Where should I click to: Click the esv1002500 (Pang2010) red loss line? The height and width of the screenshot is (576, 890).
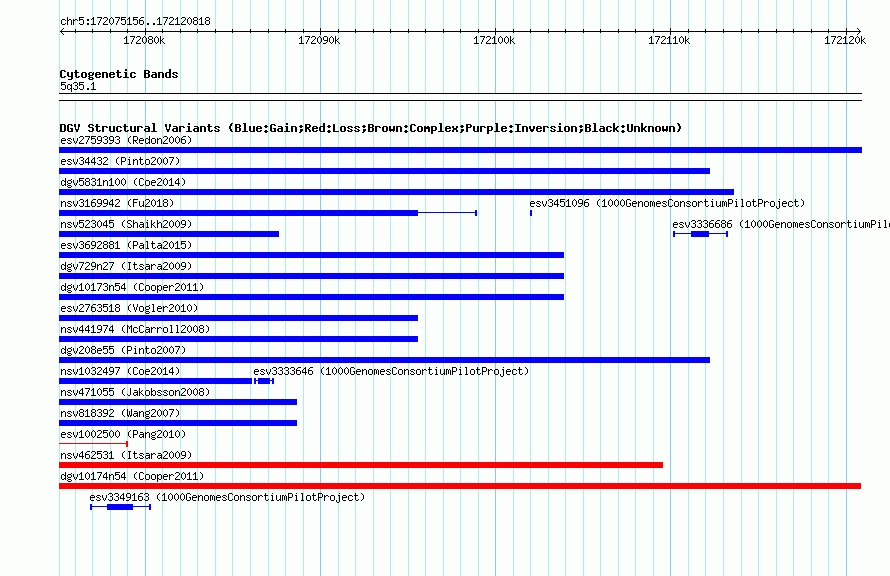coord(93,444)
